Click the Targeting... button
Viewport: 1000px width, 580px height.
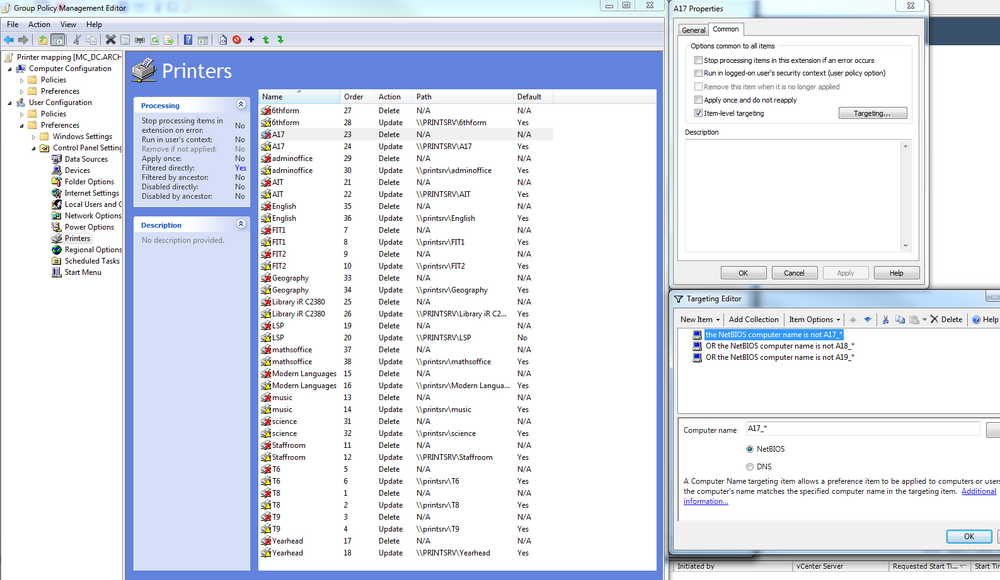(x=872, y=113)
